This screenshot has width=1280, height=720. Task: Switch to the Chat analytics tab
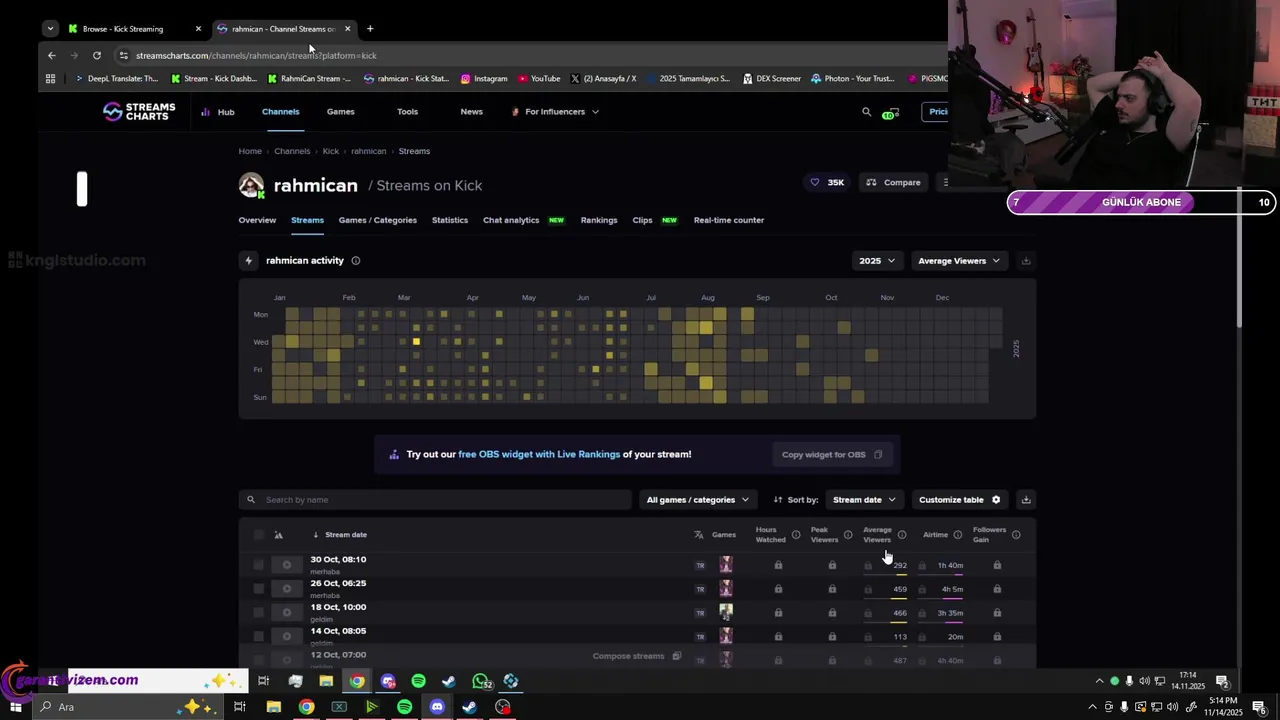pyautogui.click(x=511, y=220)
